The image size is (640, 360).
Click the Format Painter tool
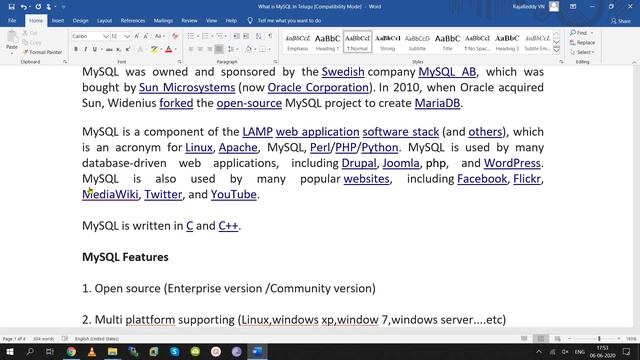[x=42, y=52]
